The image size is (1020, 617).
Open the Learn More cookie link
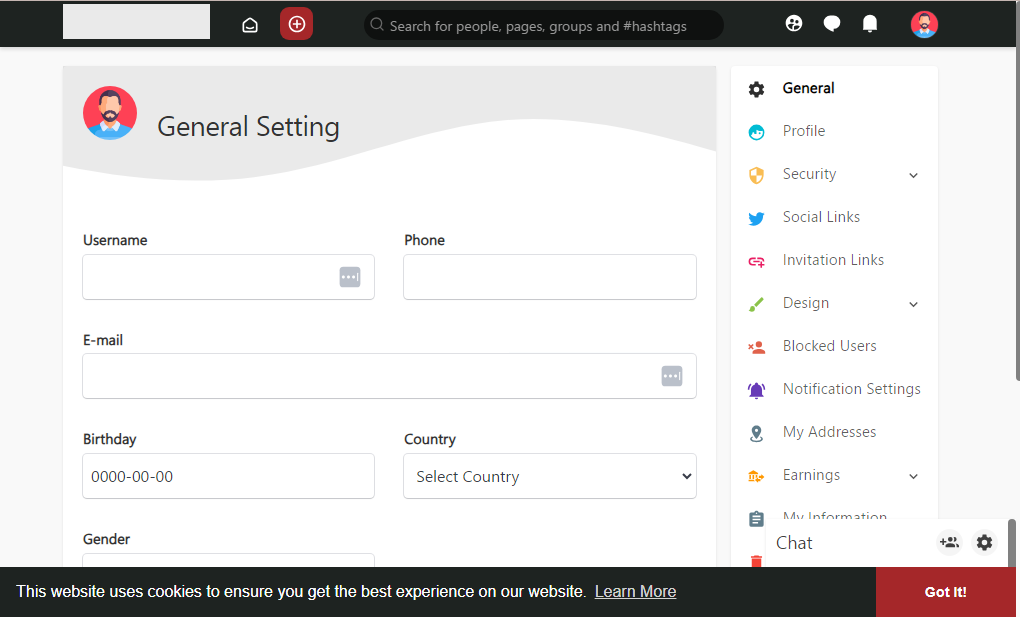(x=635, y=591)
